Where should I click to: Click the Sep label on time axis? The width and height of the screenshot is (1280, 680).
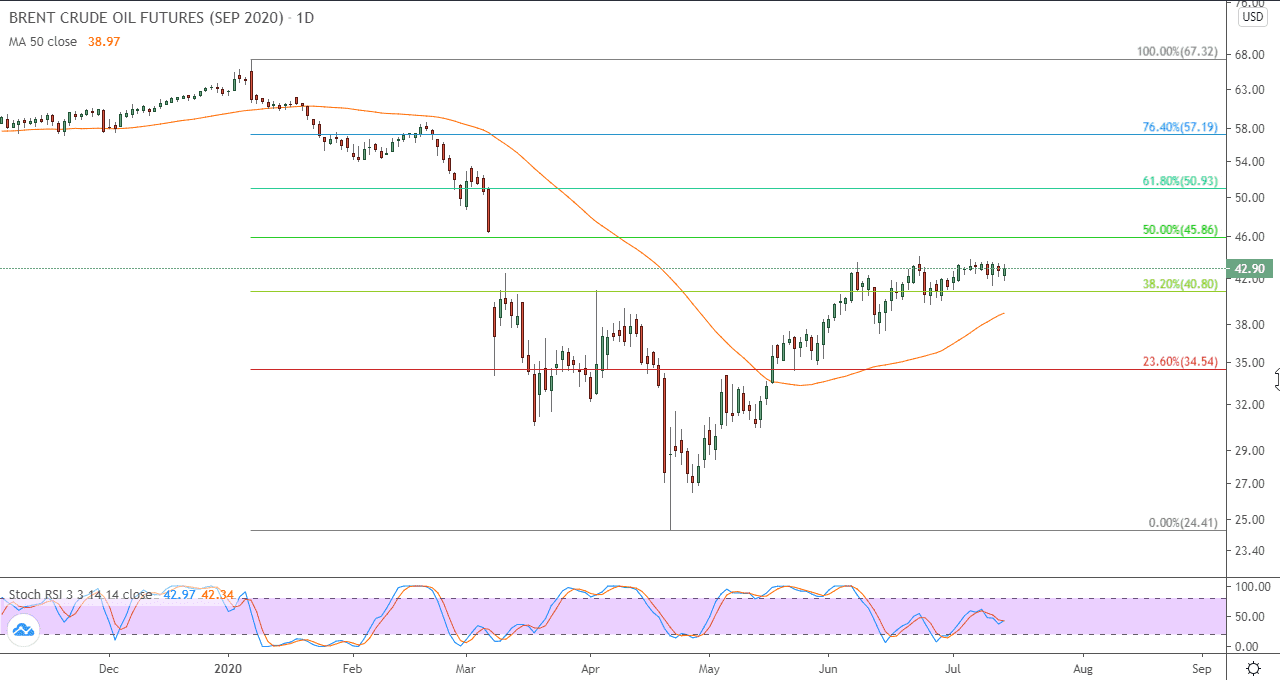point(1202,668)
